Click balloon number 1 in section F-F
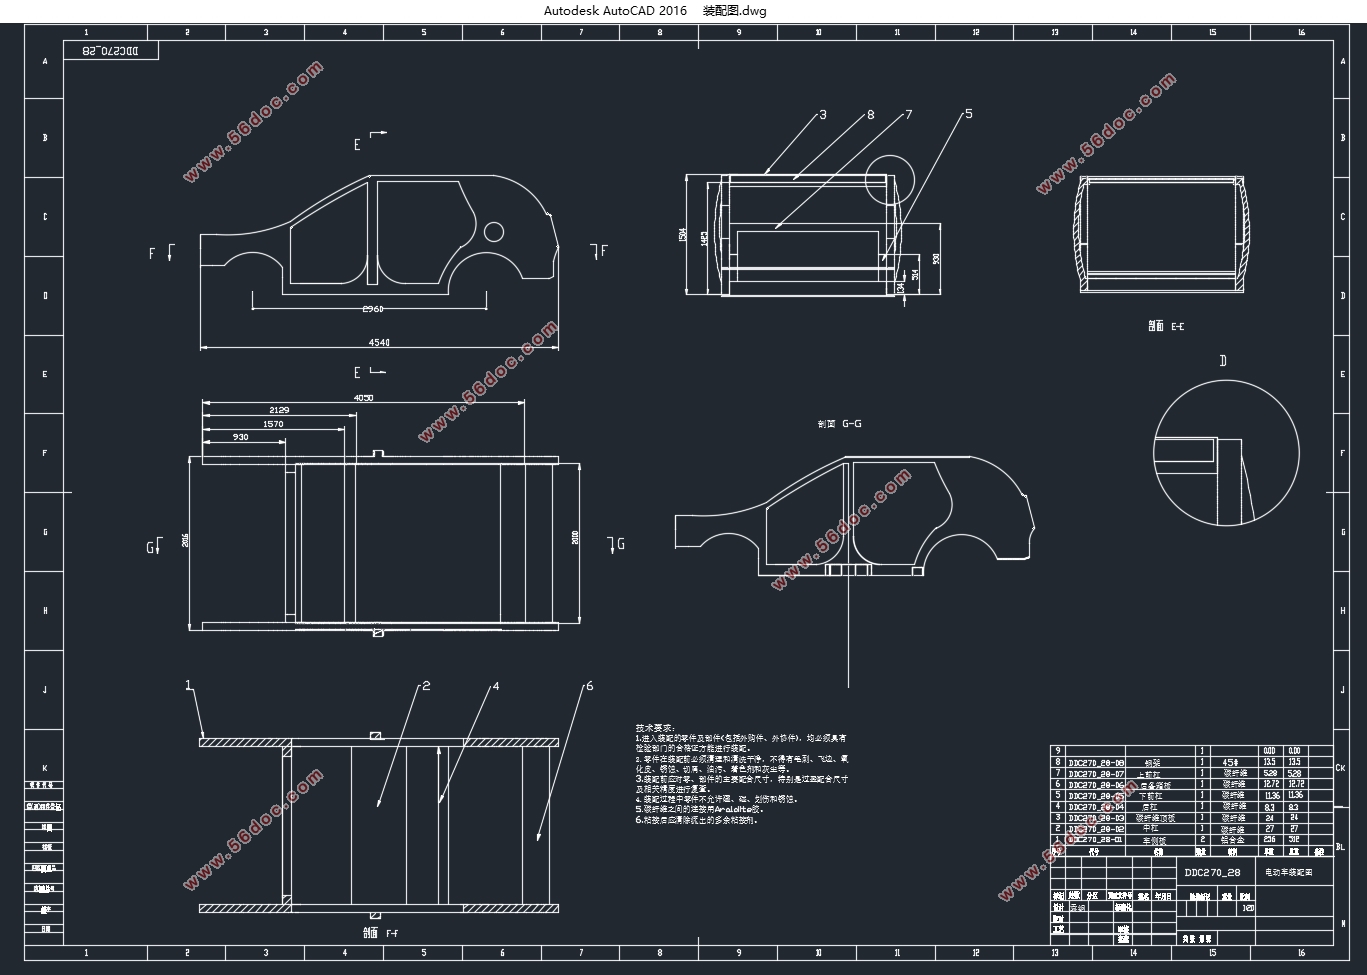The height and width of the screenshot is (975, 1367). (x=187, y=686)
